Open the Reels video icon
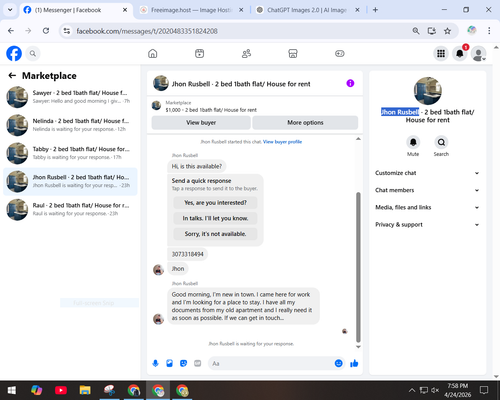This screenshot has width=500, height=400. tap(199, 53)
